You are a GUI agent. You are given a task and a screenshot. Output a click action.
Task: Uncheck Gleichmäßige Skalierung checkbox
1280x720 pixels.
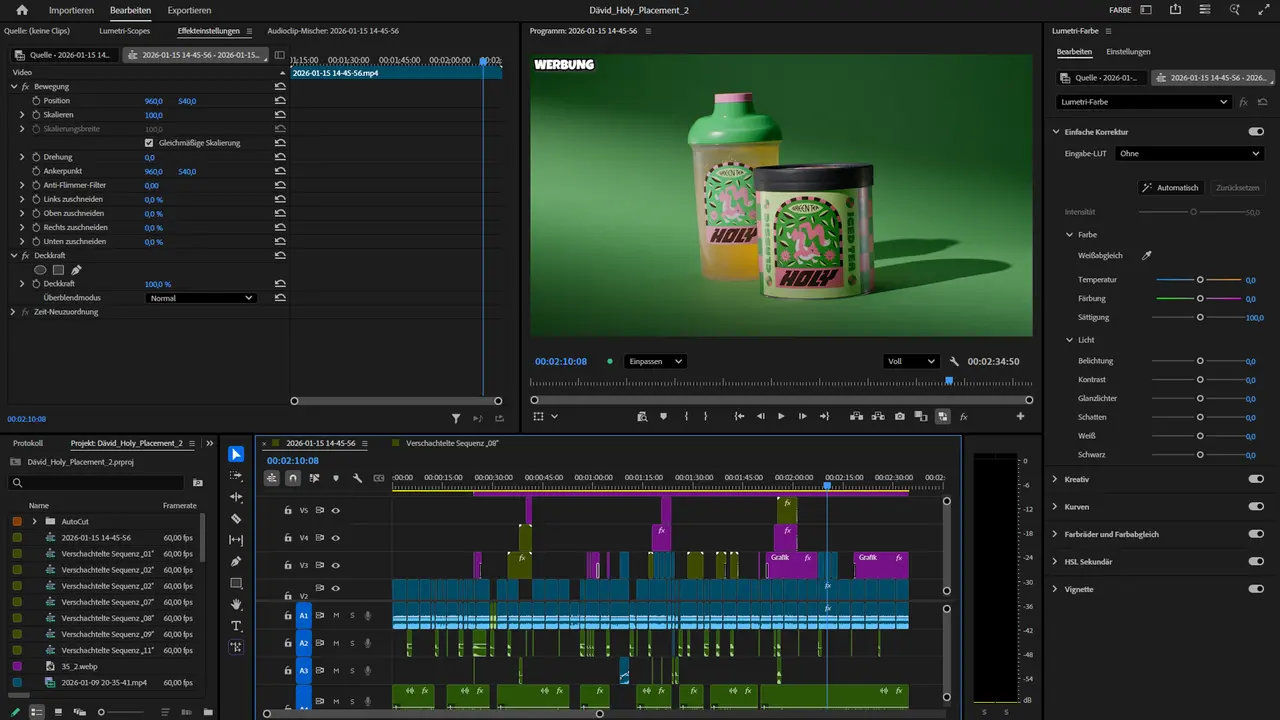[149, 142]
